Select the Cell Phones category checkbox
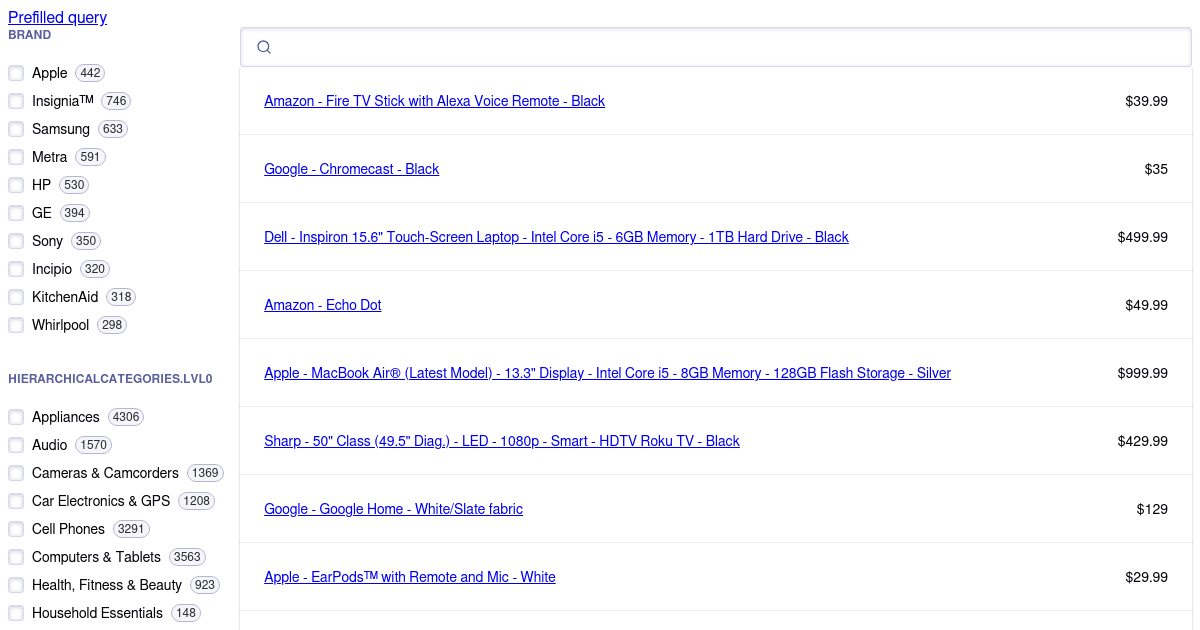 pos(16,529)
